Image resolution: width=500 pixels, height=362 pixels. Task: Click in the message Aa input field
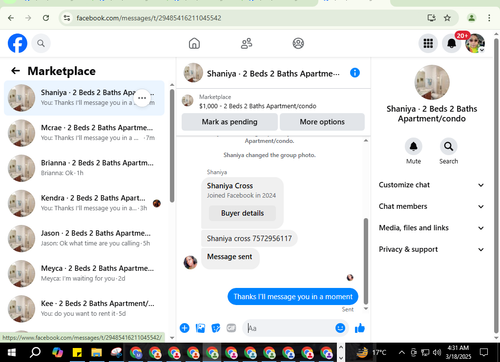290,328
